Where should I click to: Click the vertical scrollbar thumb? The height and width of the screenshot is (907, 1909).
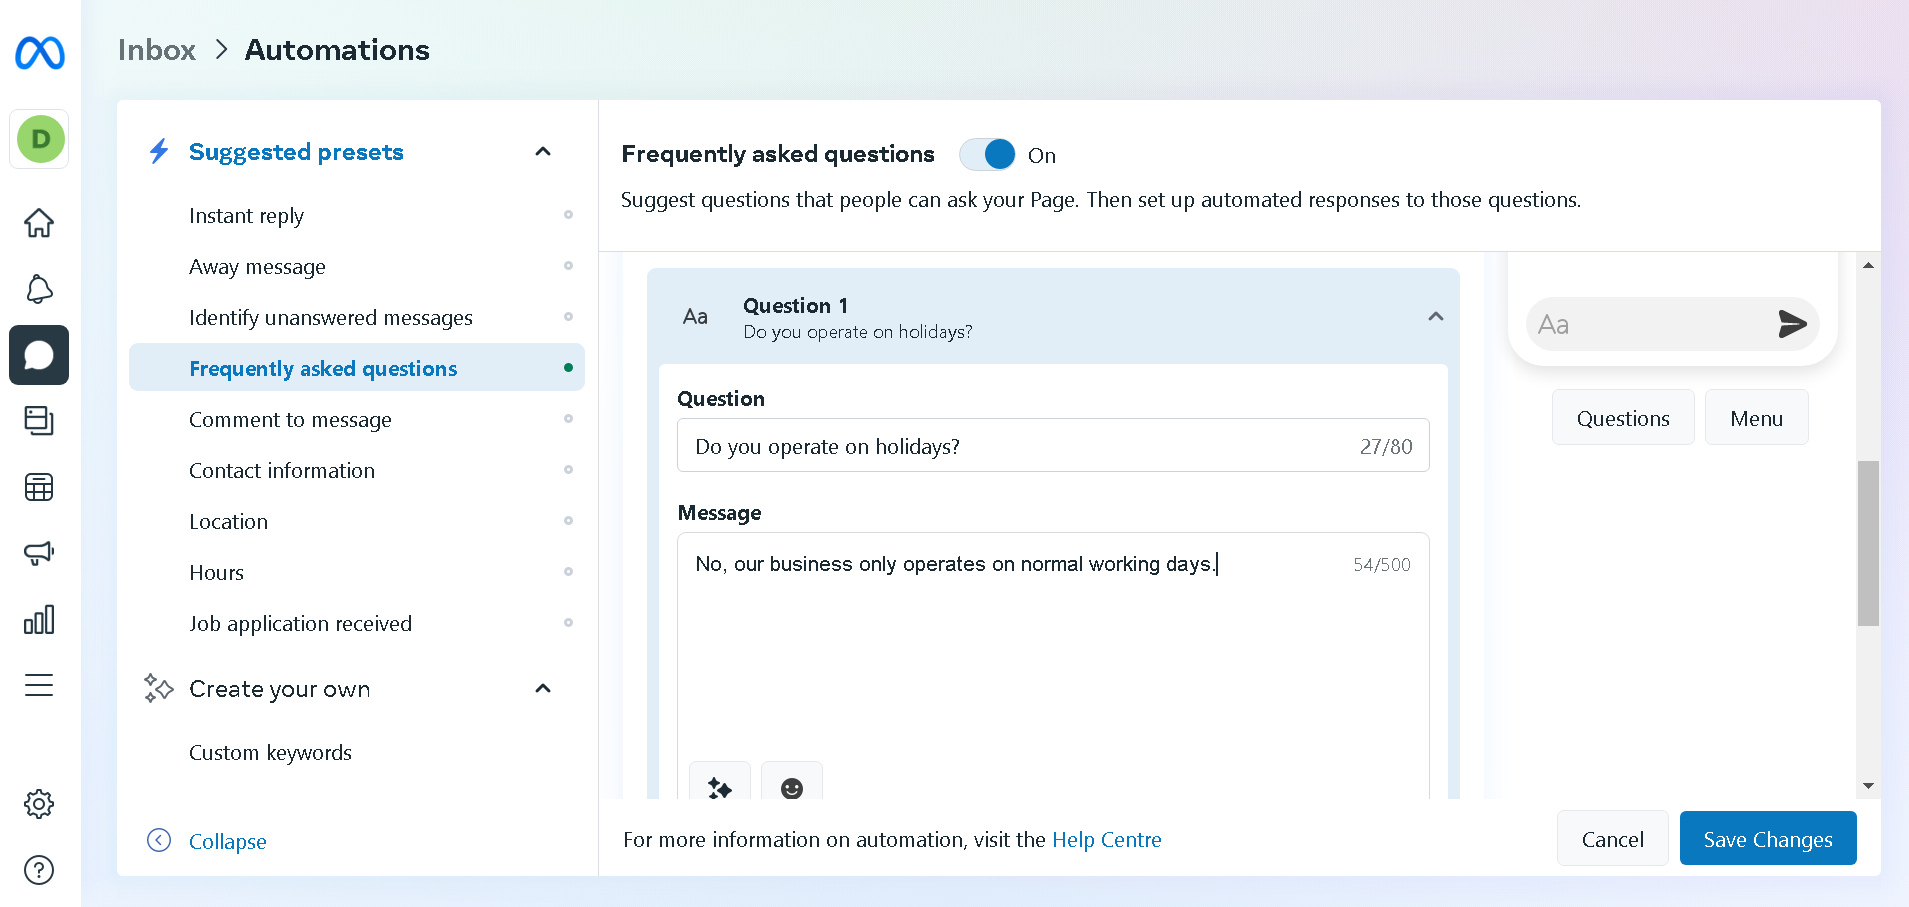[1867, 543]
